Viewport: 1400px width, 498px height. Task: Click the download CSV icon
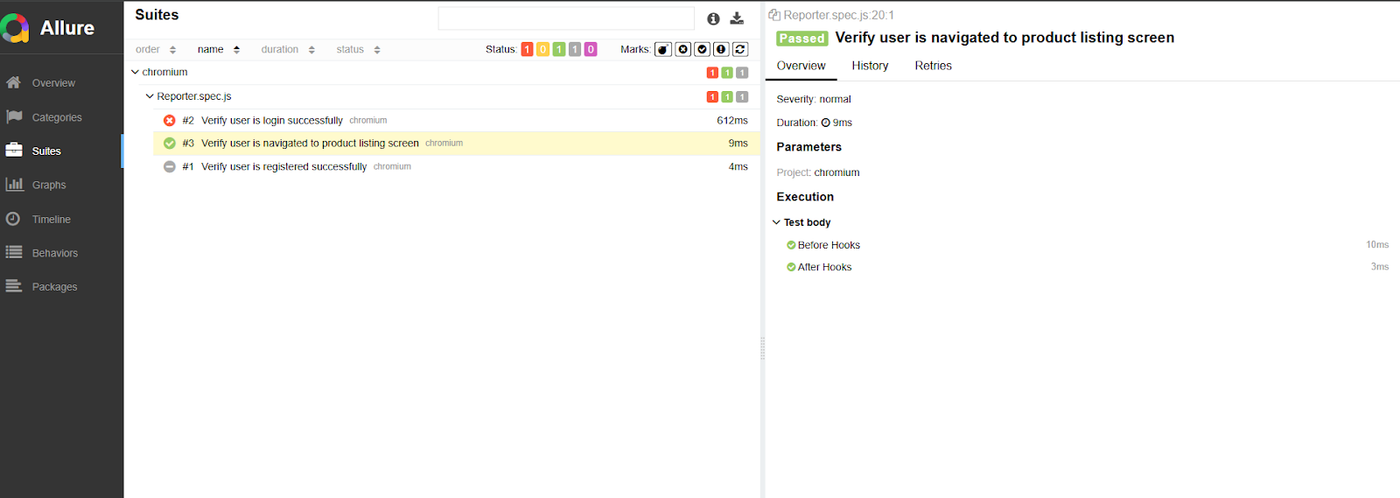pos(737,18)
